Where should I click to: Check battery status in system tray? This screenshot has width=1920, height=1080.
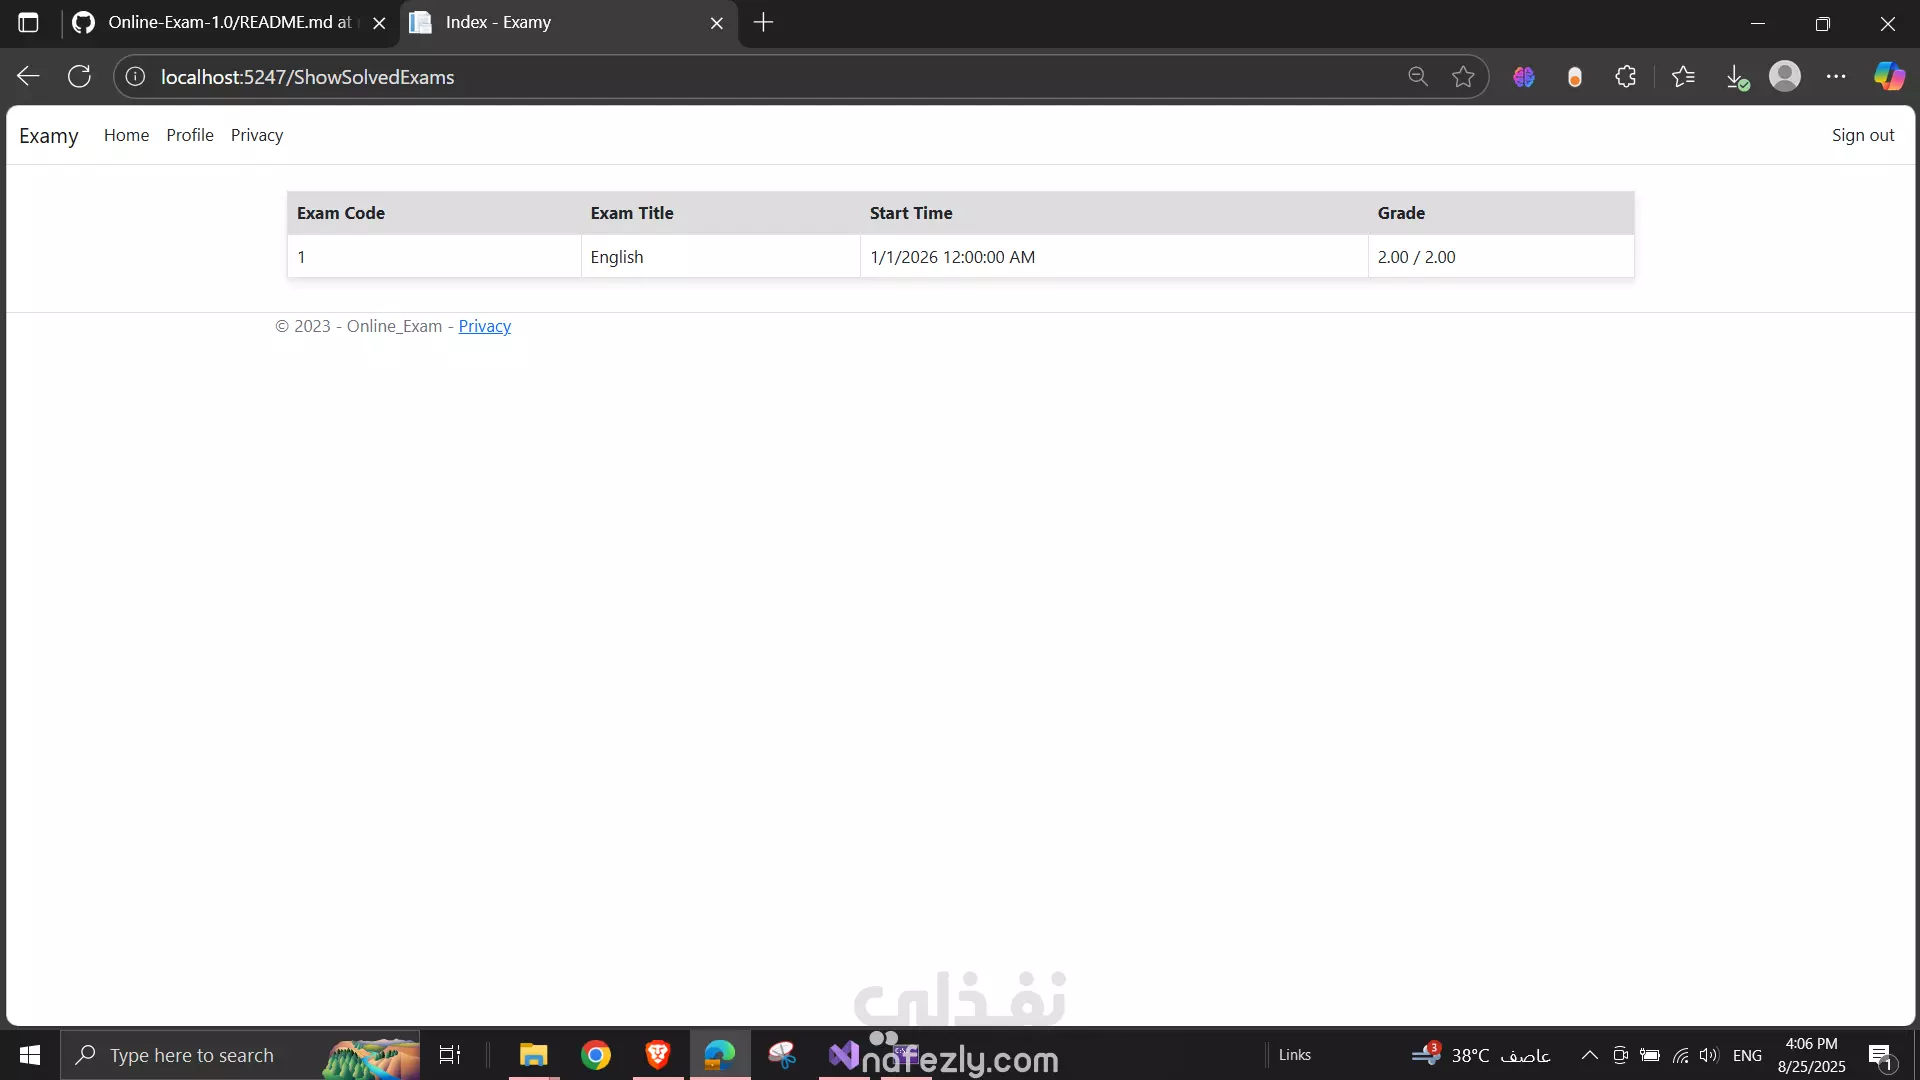1650,1055
